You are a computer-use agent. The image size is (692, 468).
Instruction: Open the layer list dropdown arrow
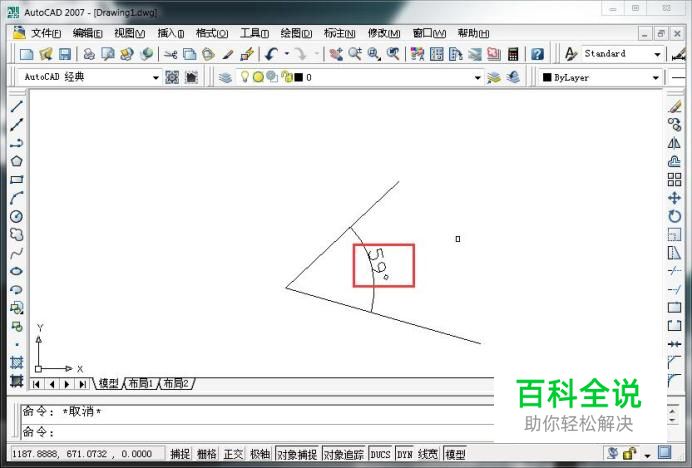tap(478, 78)
